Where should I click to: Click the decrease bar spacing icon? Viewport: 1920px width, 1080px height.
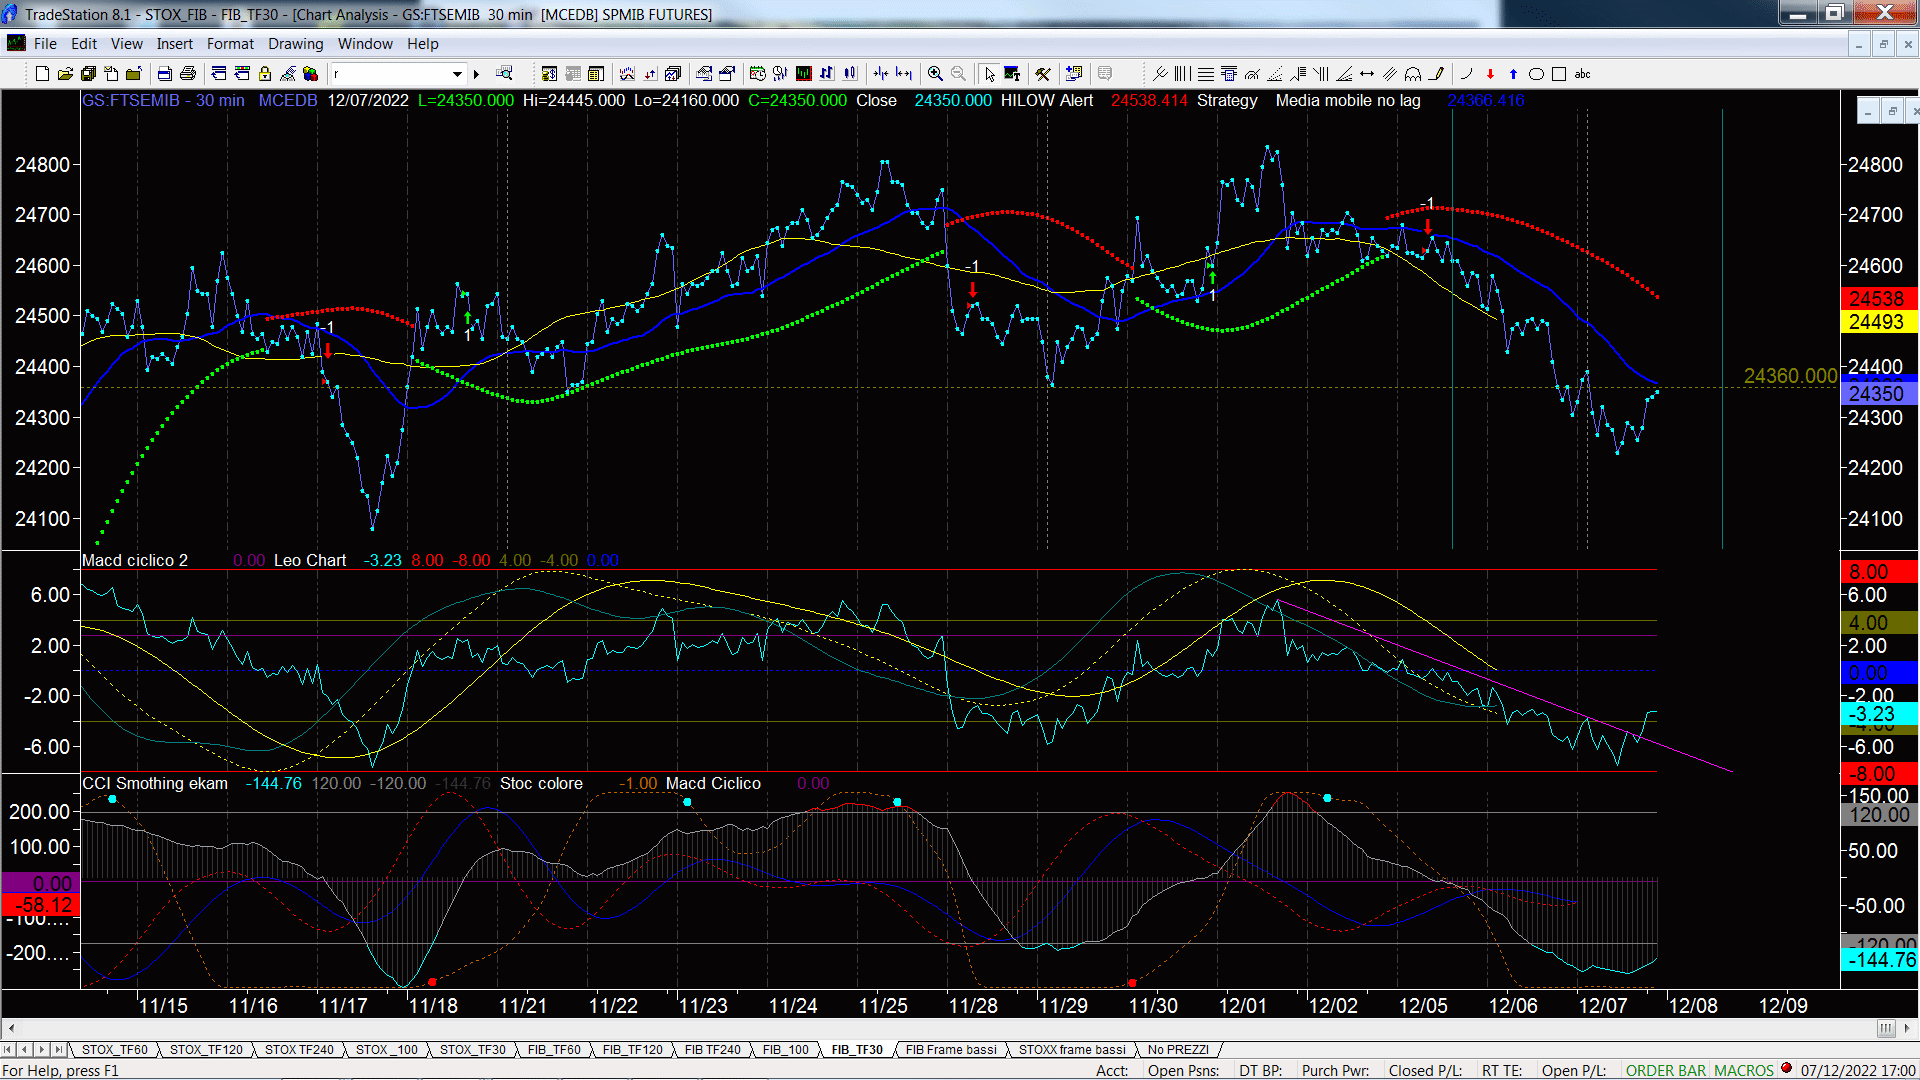[x=881, y=74]
